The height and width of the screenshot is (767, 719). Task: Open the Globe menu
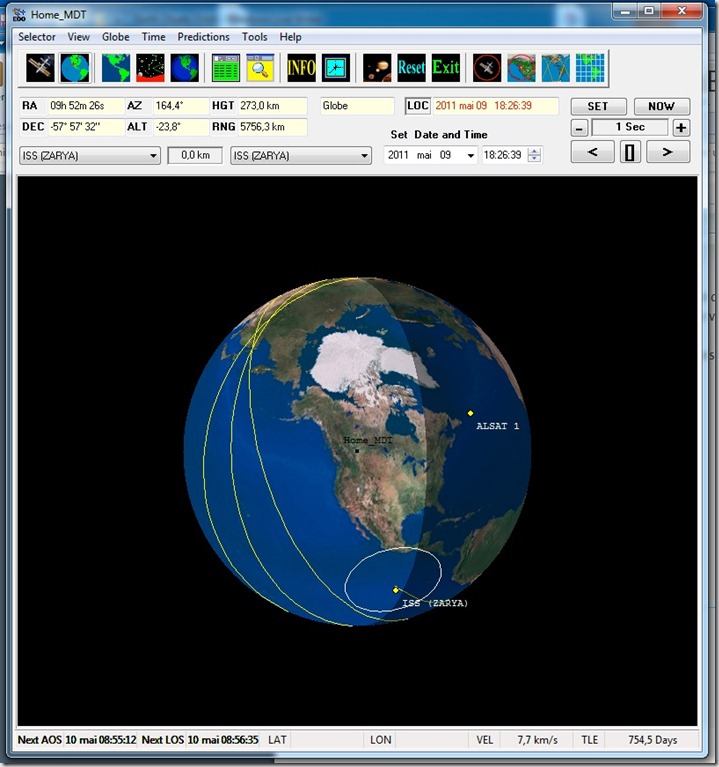click(x=115, y=37)
